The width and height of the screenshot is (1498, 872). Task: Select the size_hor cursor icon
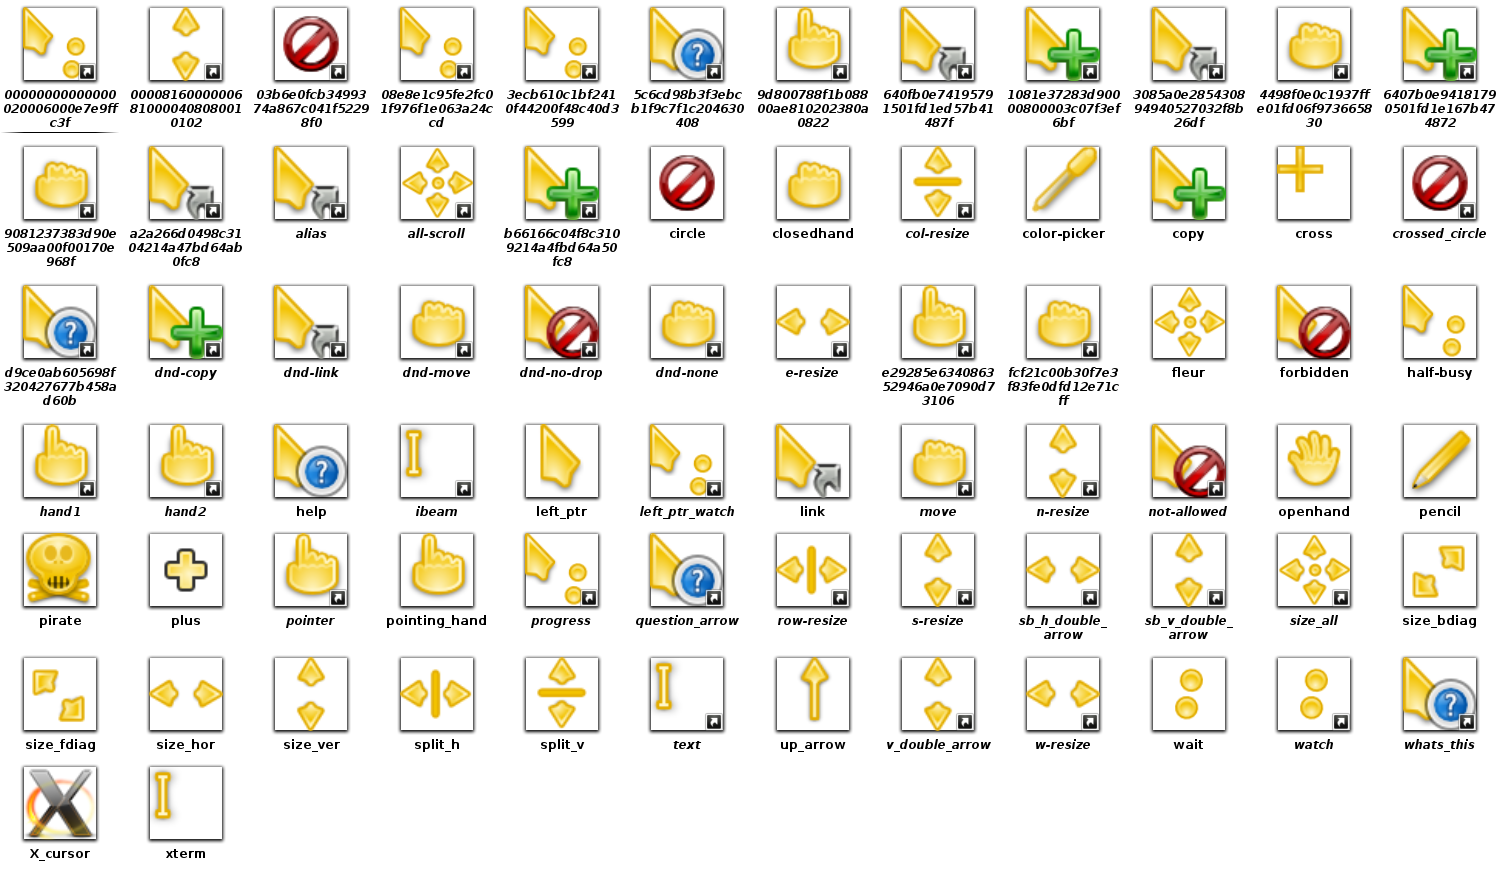[x=186, y=694]
